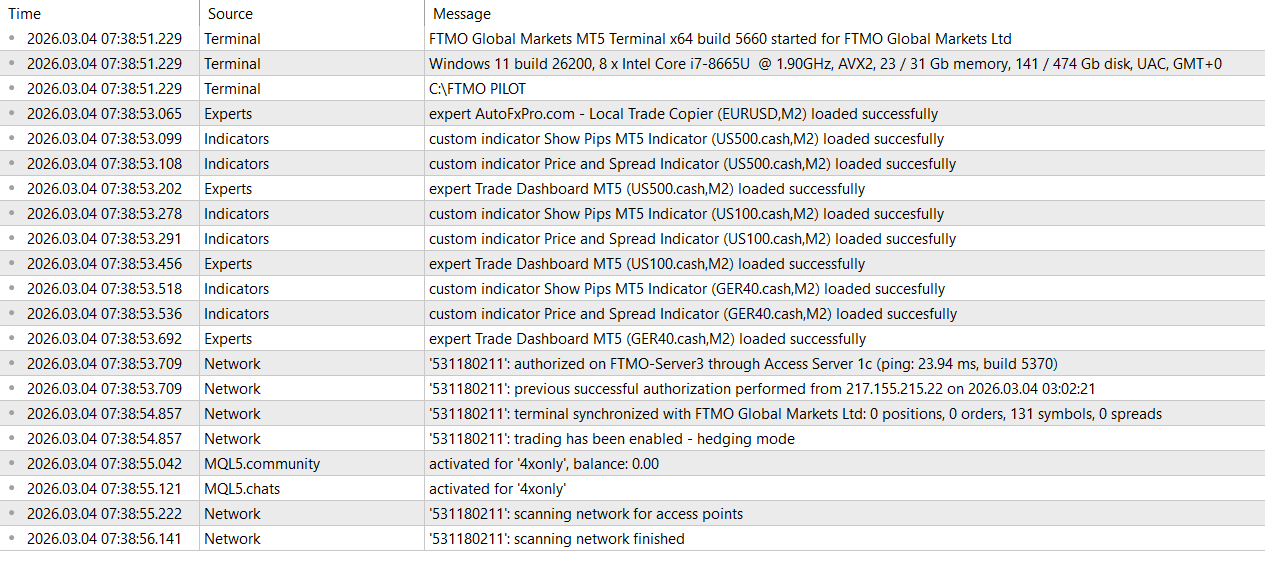Screen dimensions: 1265x578
Task: Select the Price and Spread US100.cash message
Action: coord(692,239)
